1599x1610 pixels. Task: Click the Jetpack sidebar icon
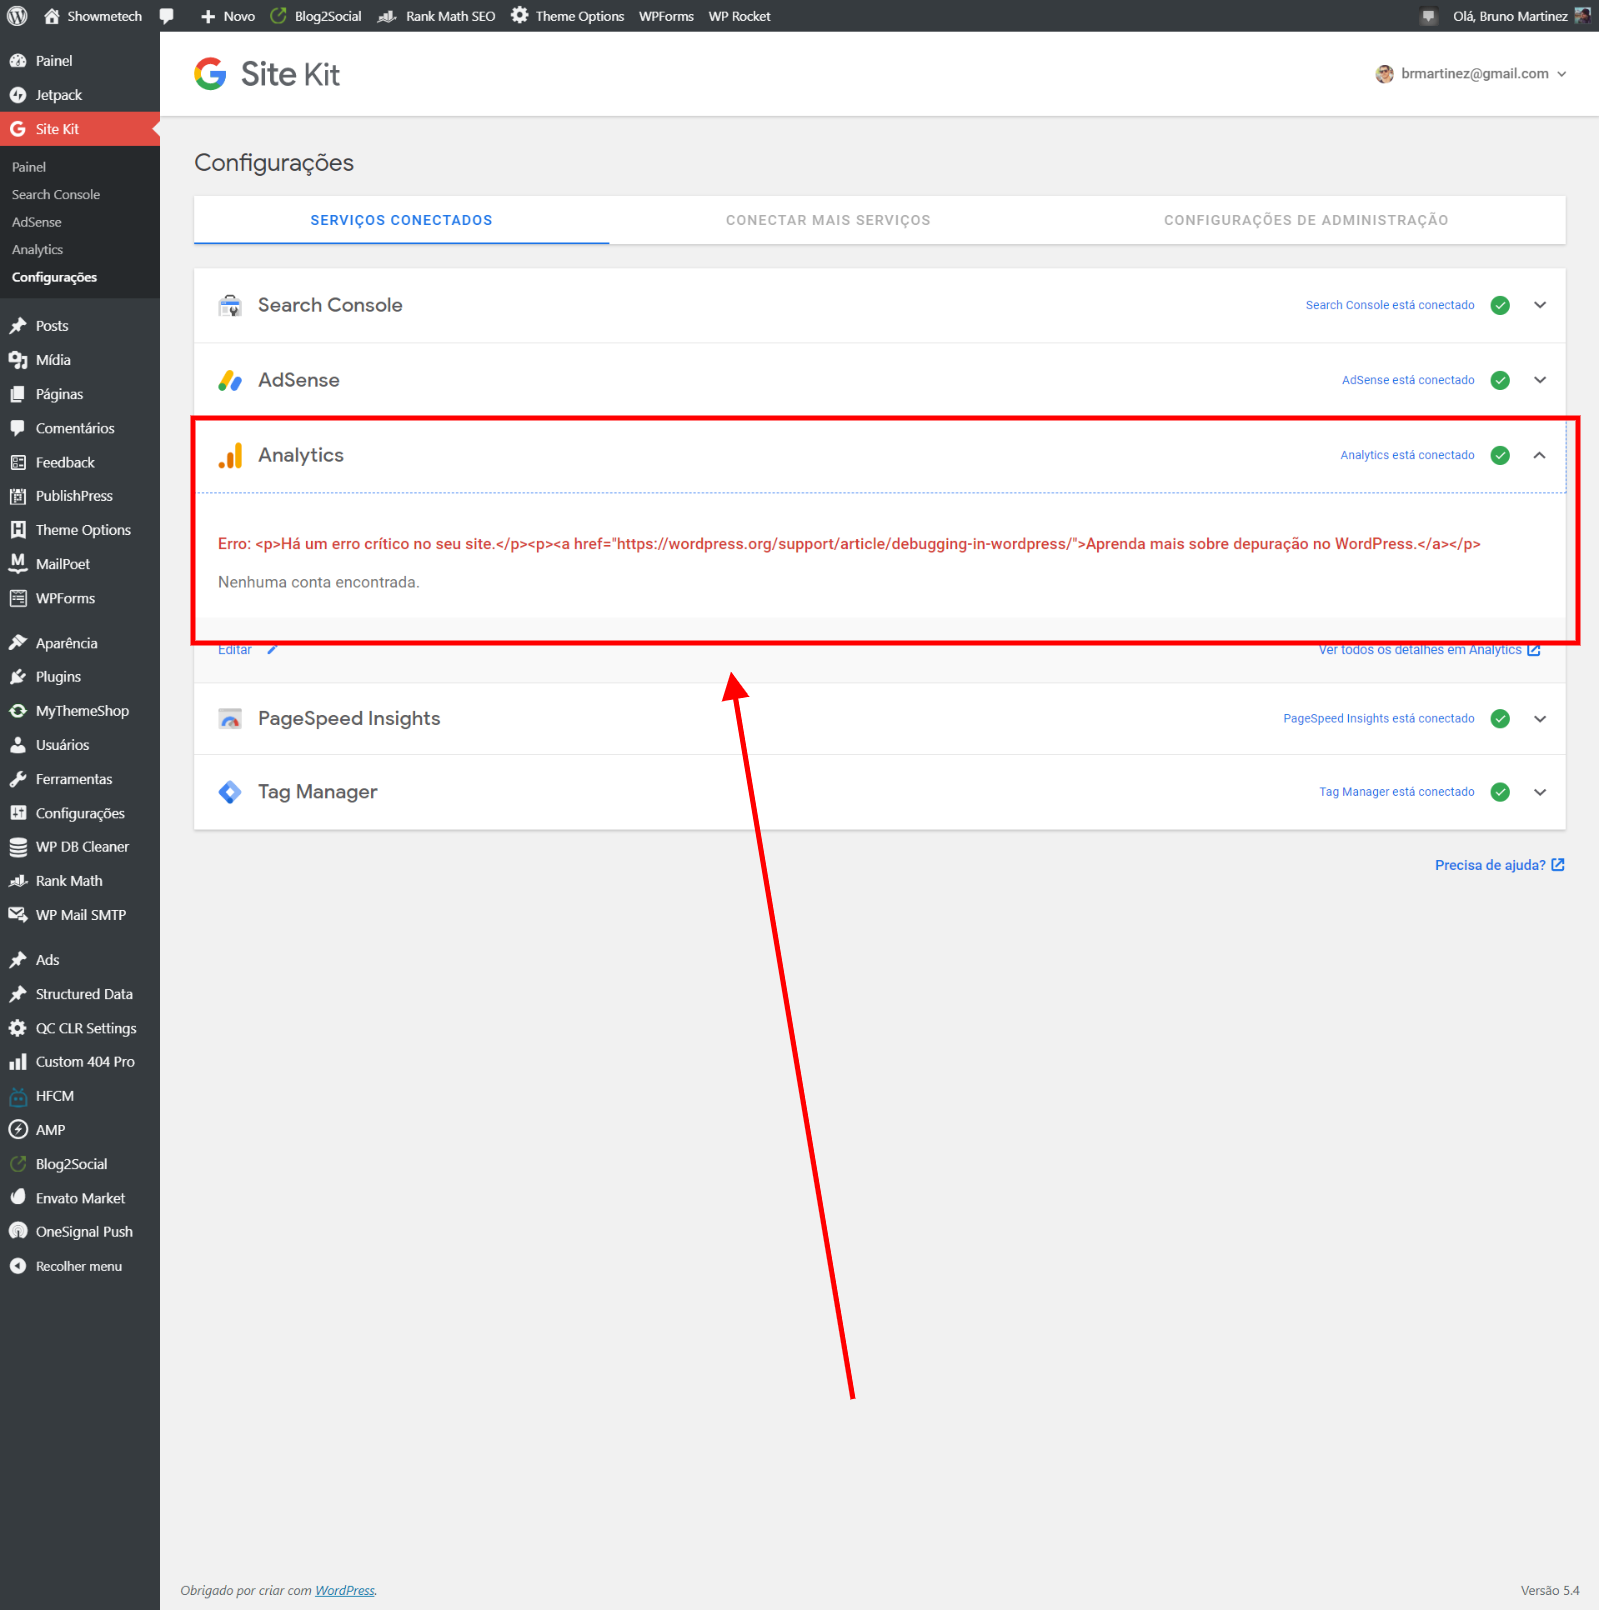[x=18, y=95]
